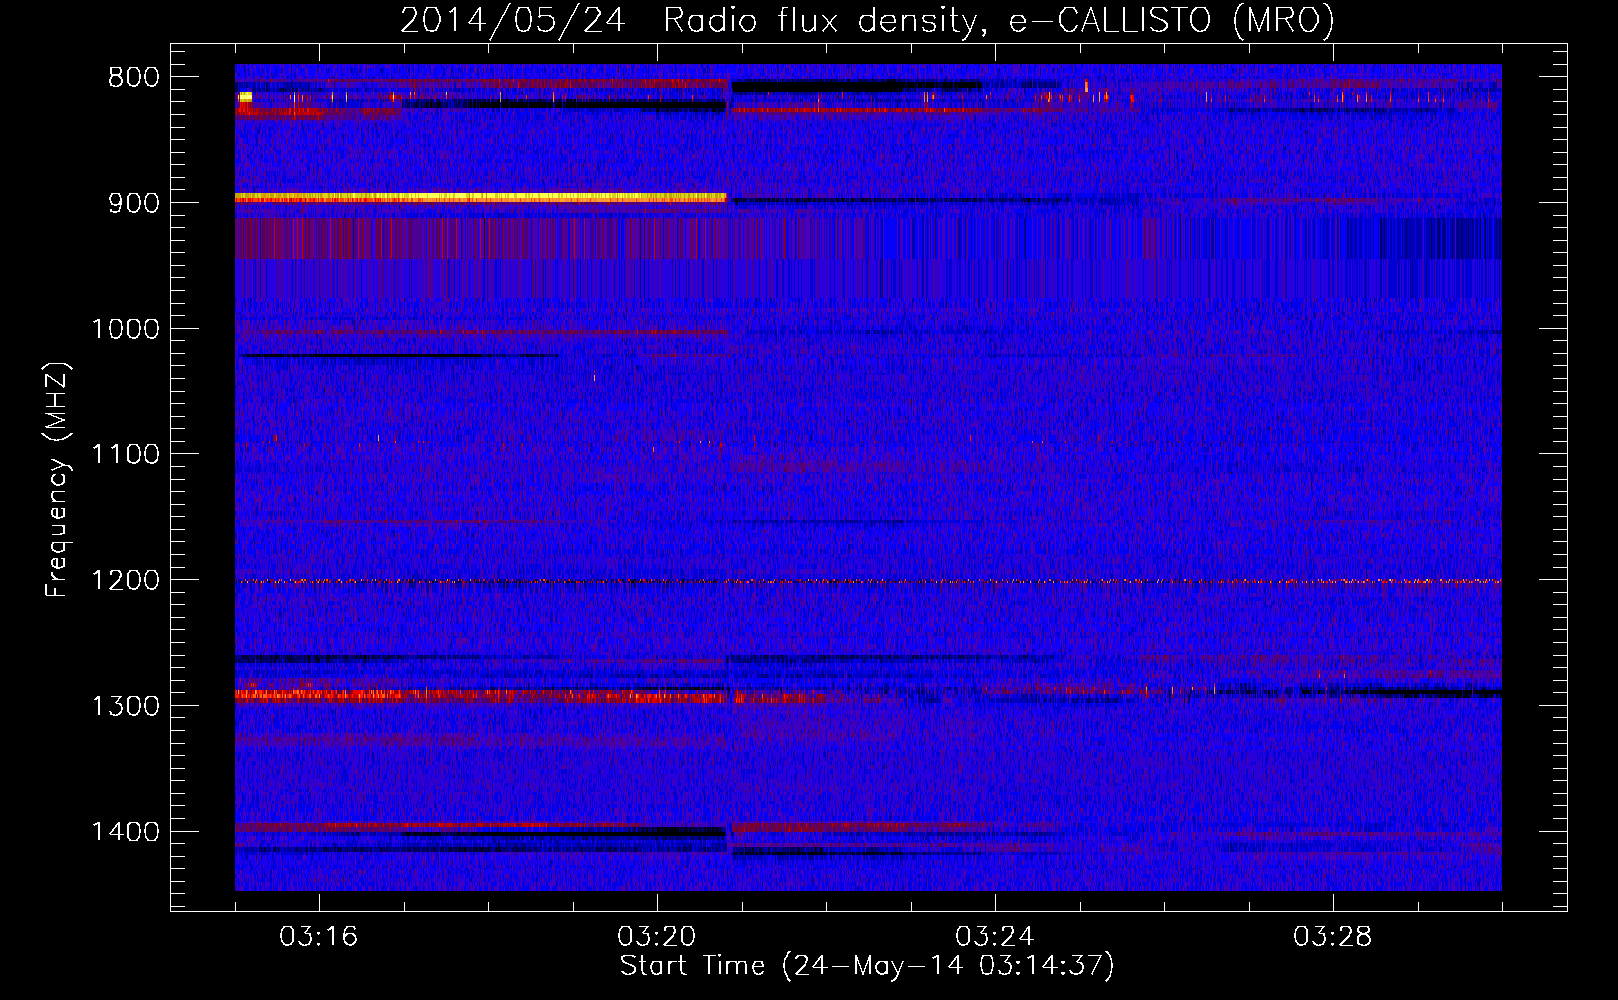Click the 1300 frequency tick label
1618x1000 pixels.
(x=125, y=706)
